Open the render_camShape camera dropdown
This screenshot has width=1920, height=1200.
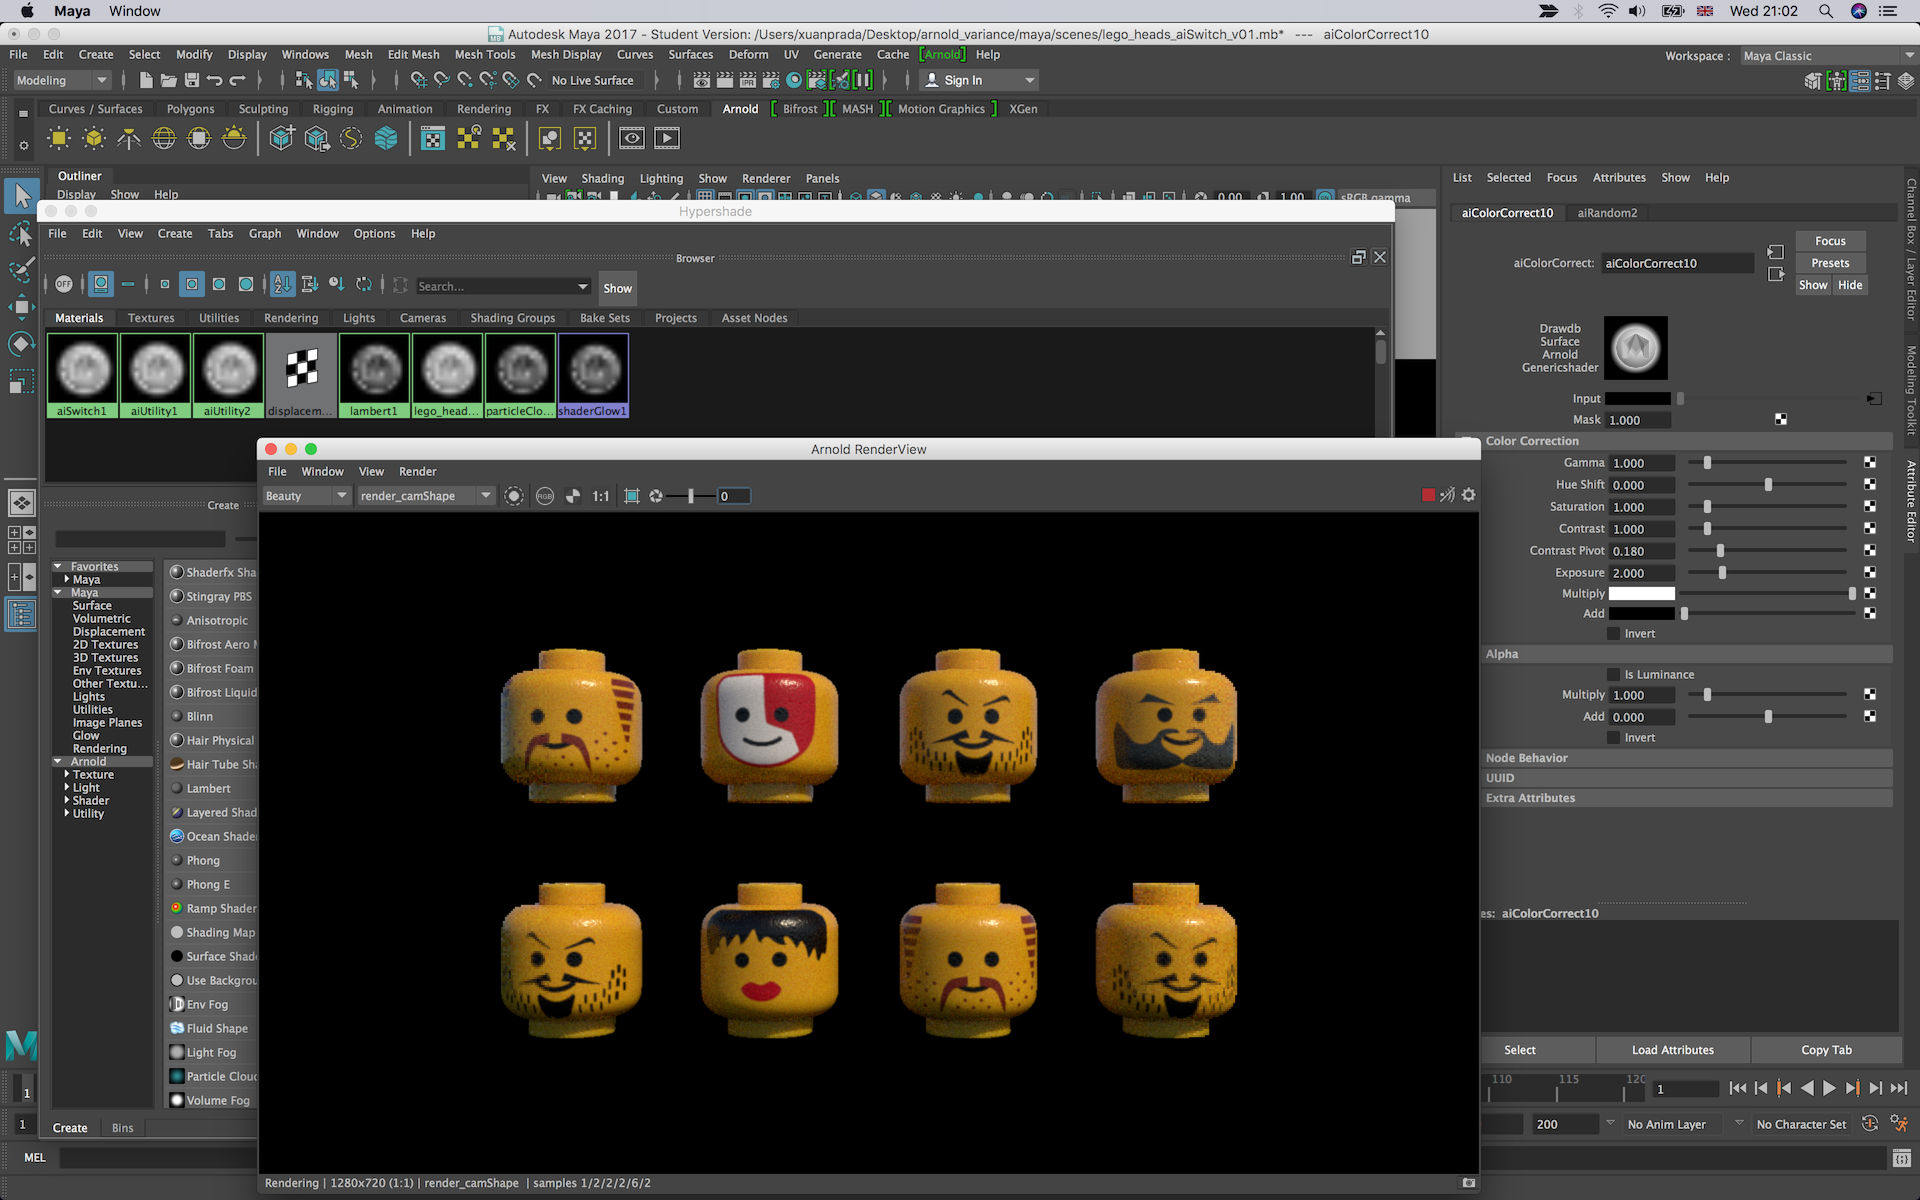point(425,496)
